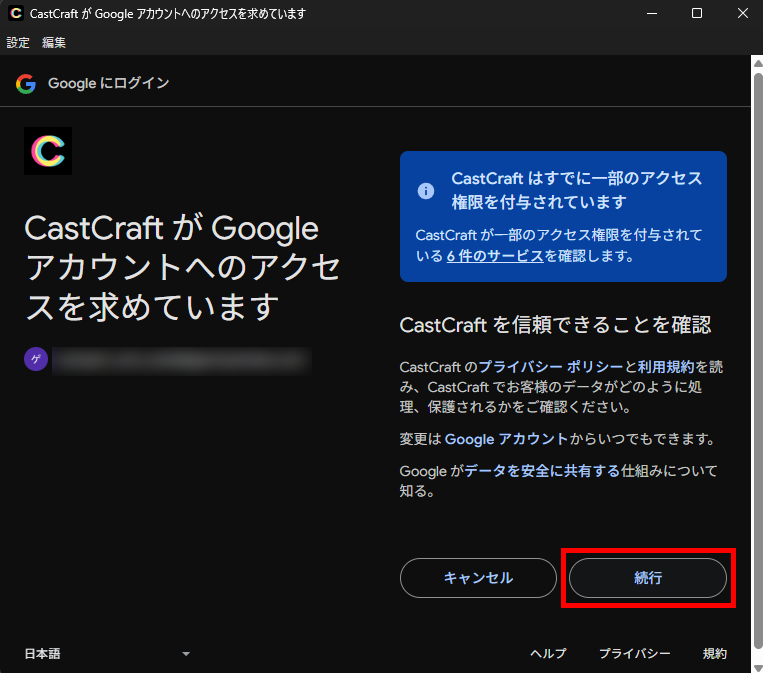This screenshot has width=763, height=673.
Task: Minimize the CastCraft window
Action: pyautogui.click(x=652, y=13)
